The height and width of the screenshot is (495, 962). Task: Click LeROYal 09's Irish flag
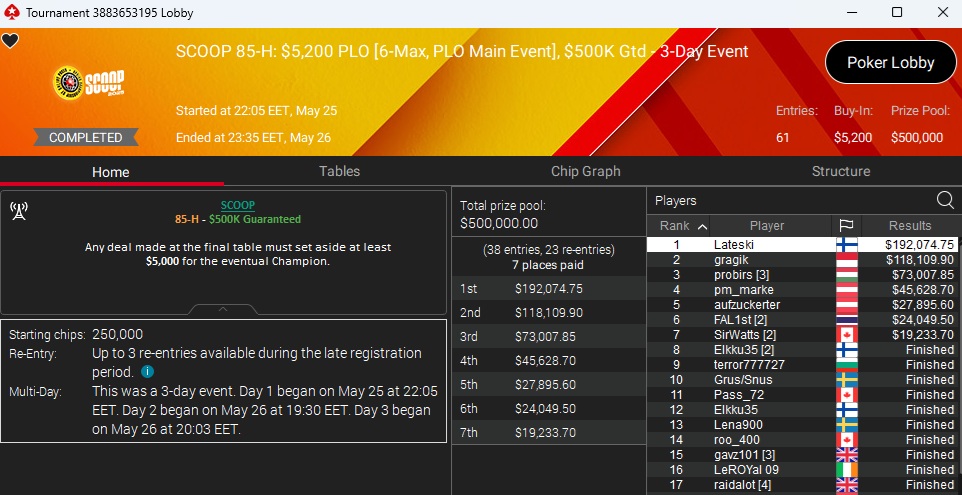[847, 470]
